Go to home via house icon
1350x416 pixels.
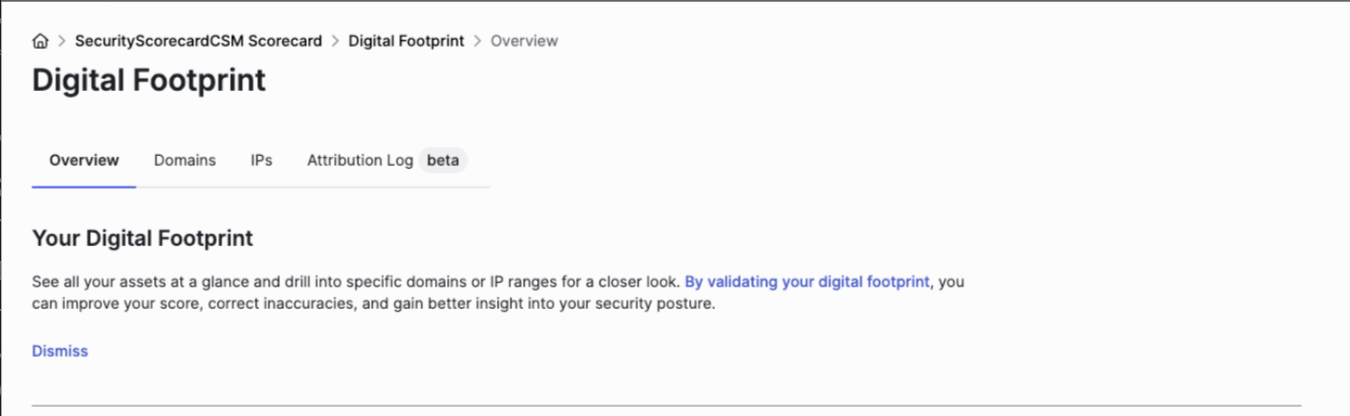40,41
